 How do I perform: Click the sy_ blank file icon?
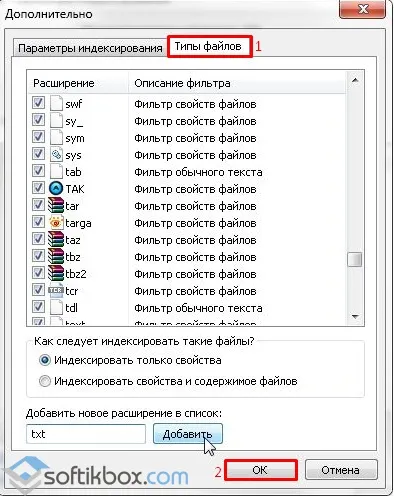click(56, 121)
